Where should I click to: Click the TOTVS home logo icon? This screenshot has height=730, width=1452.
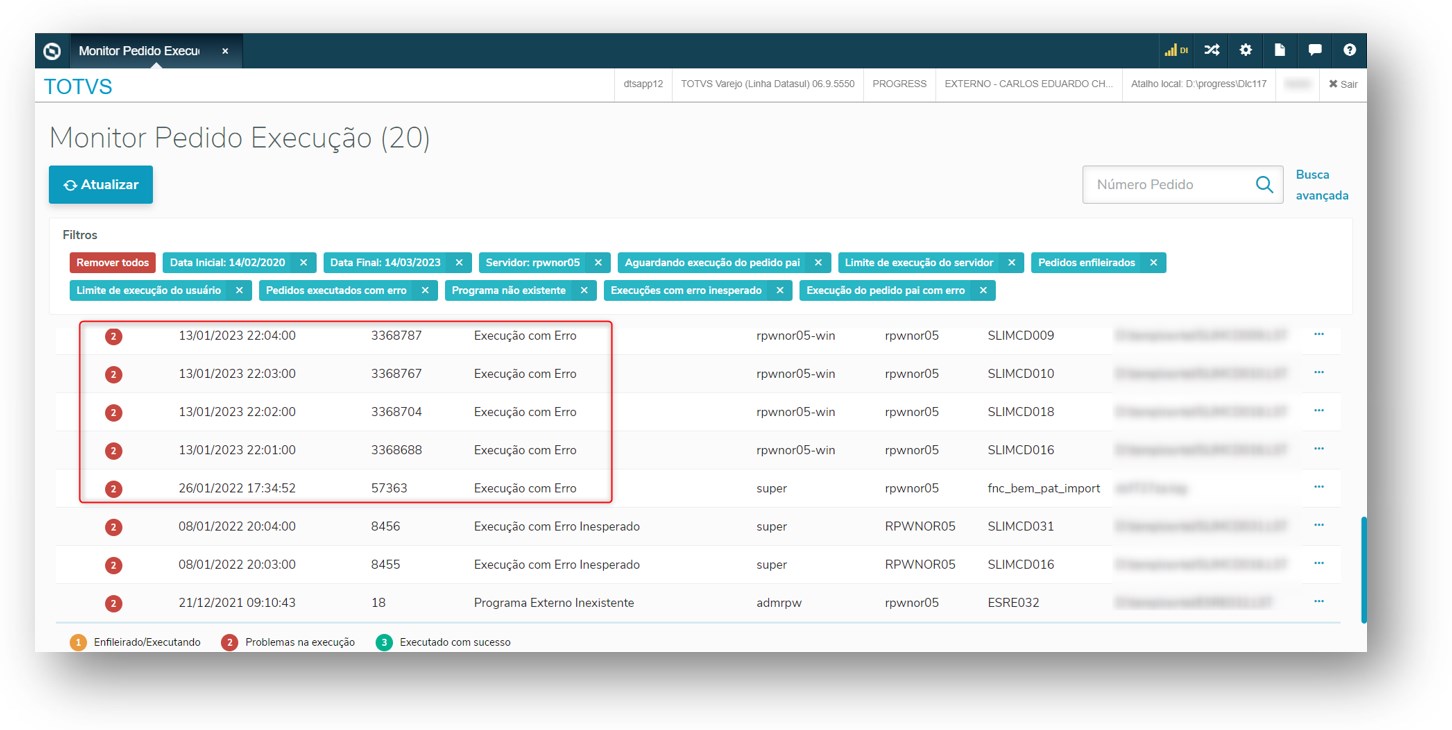53,51
